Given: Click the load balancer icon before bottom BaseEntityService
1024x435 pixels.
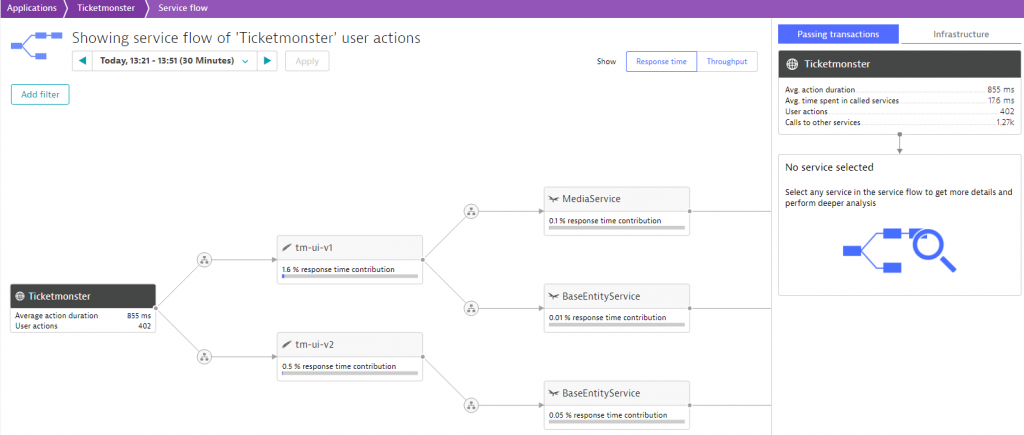Looking at the screenshot, I should coord(471,405).
